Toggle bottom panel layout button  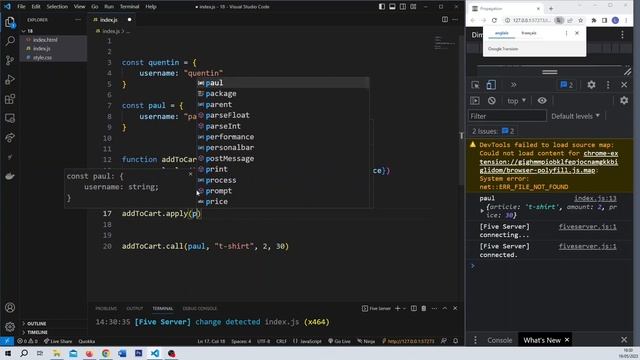392,7
